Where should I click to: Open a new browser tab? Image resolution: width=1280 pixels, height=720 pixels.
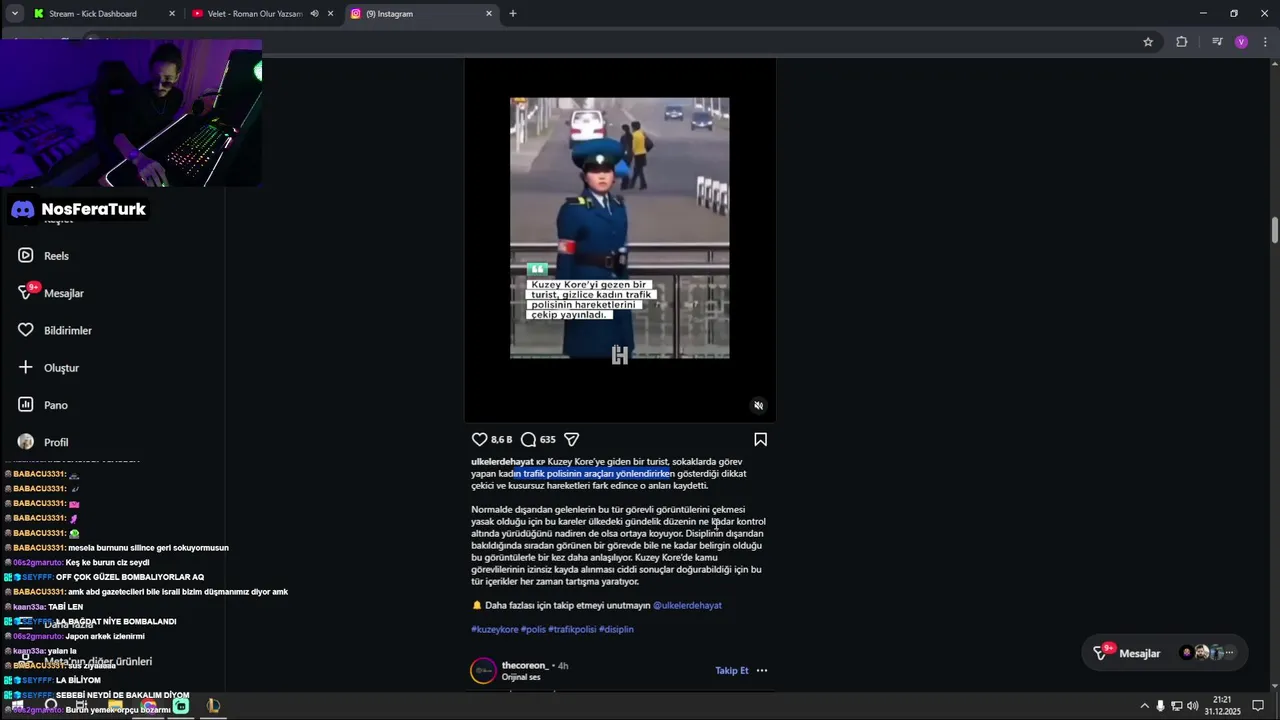(513, 14)
